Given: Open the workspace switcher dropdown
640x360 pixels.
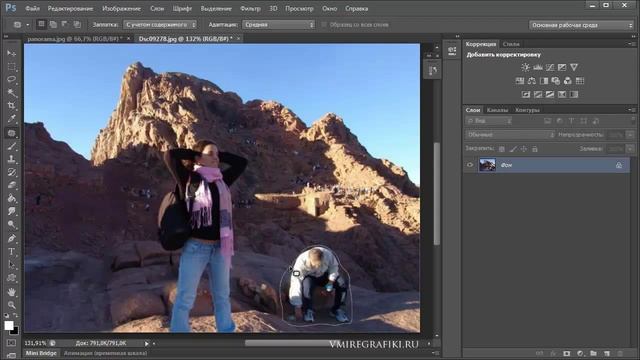Looking at the screenshot, I should coord(581,25).
